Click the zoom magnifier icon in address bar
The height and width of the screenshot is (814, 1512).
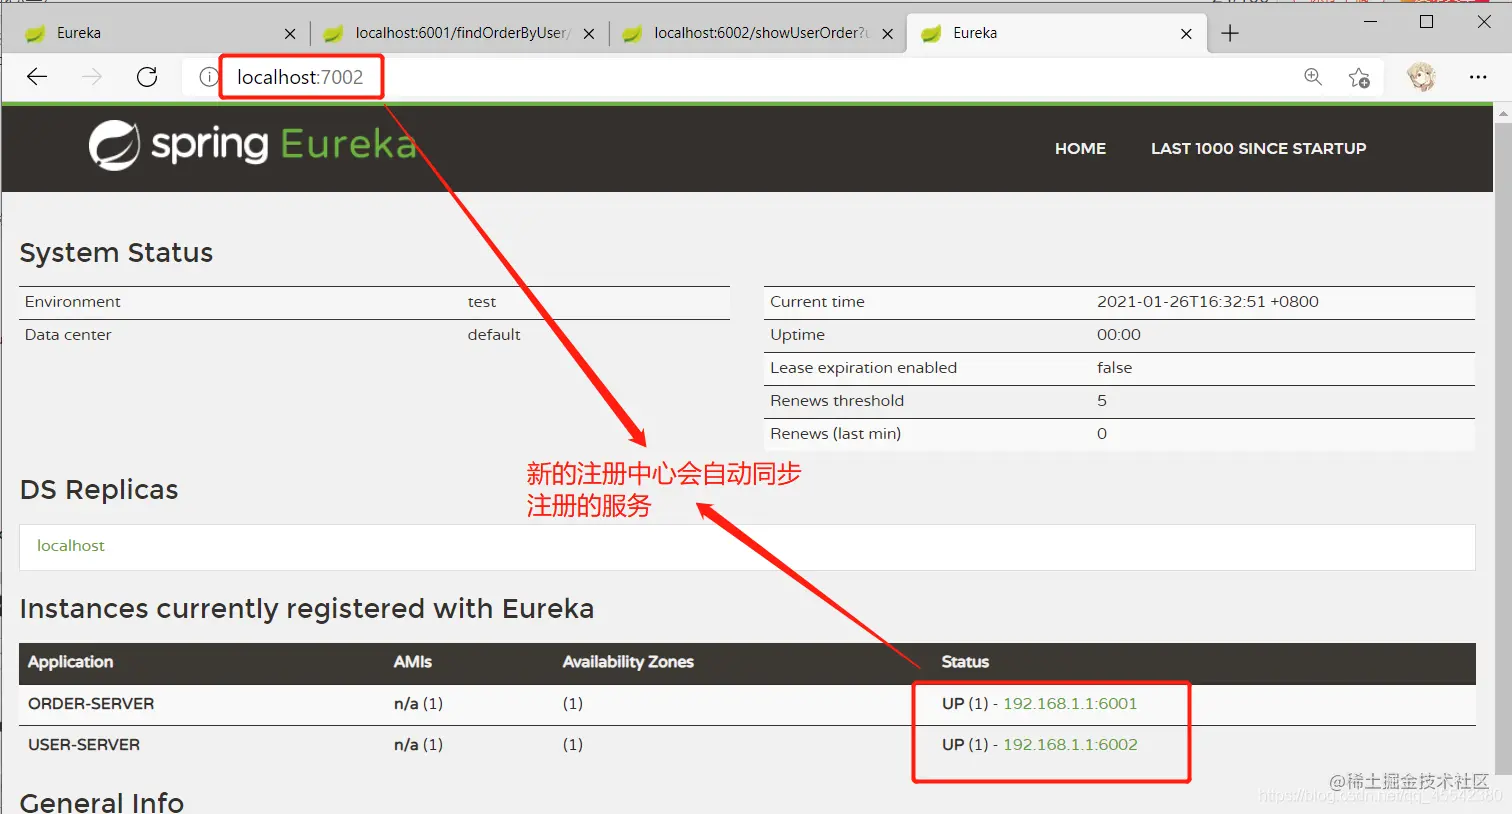click(x=1313, y=77)
